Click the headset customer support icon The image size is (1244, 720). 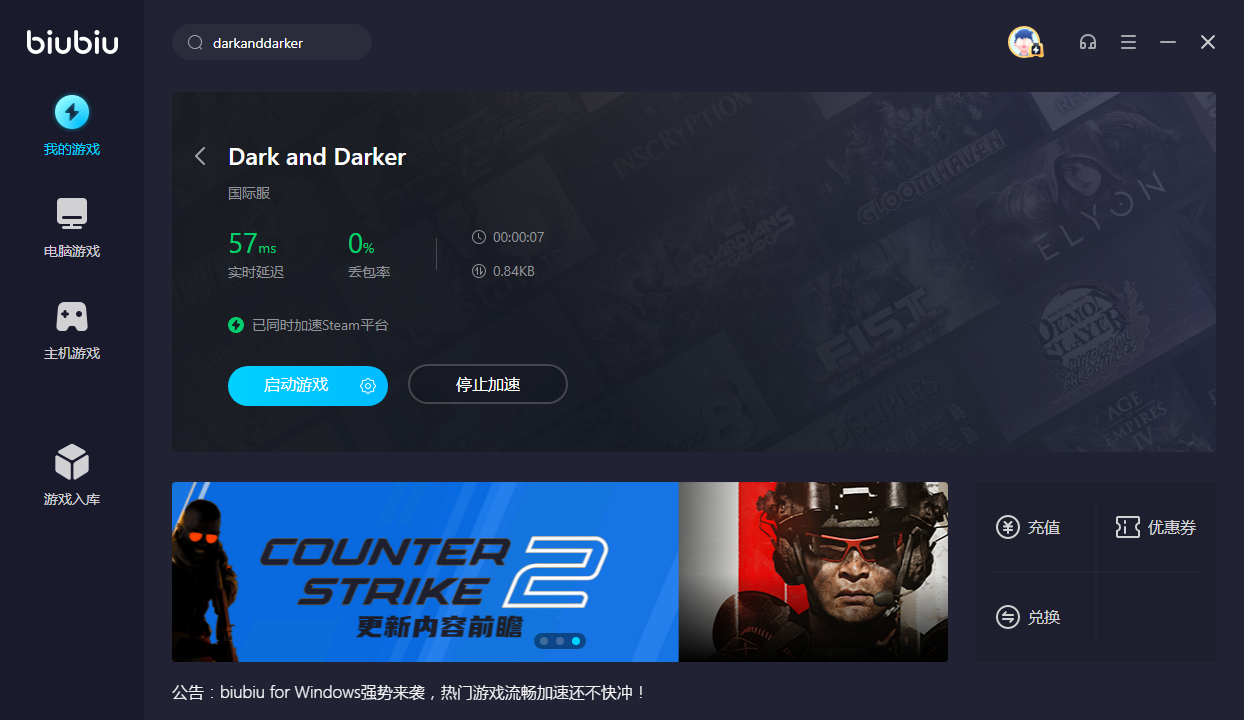(x=1088, y=42)
